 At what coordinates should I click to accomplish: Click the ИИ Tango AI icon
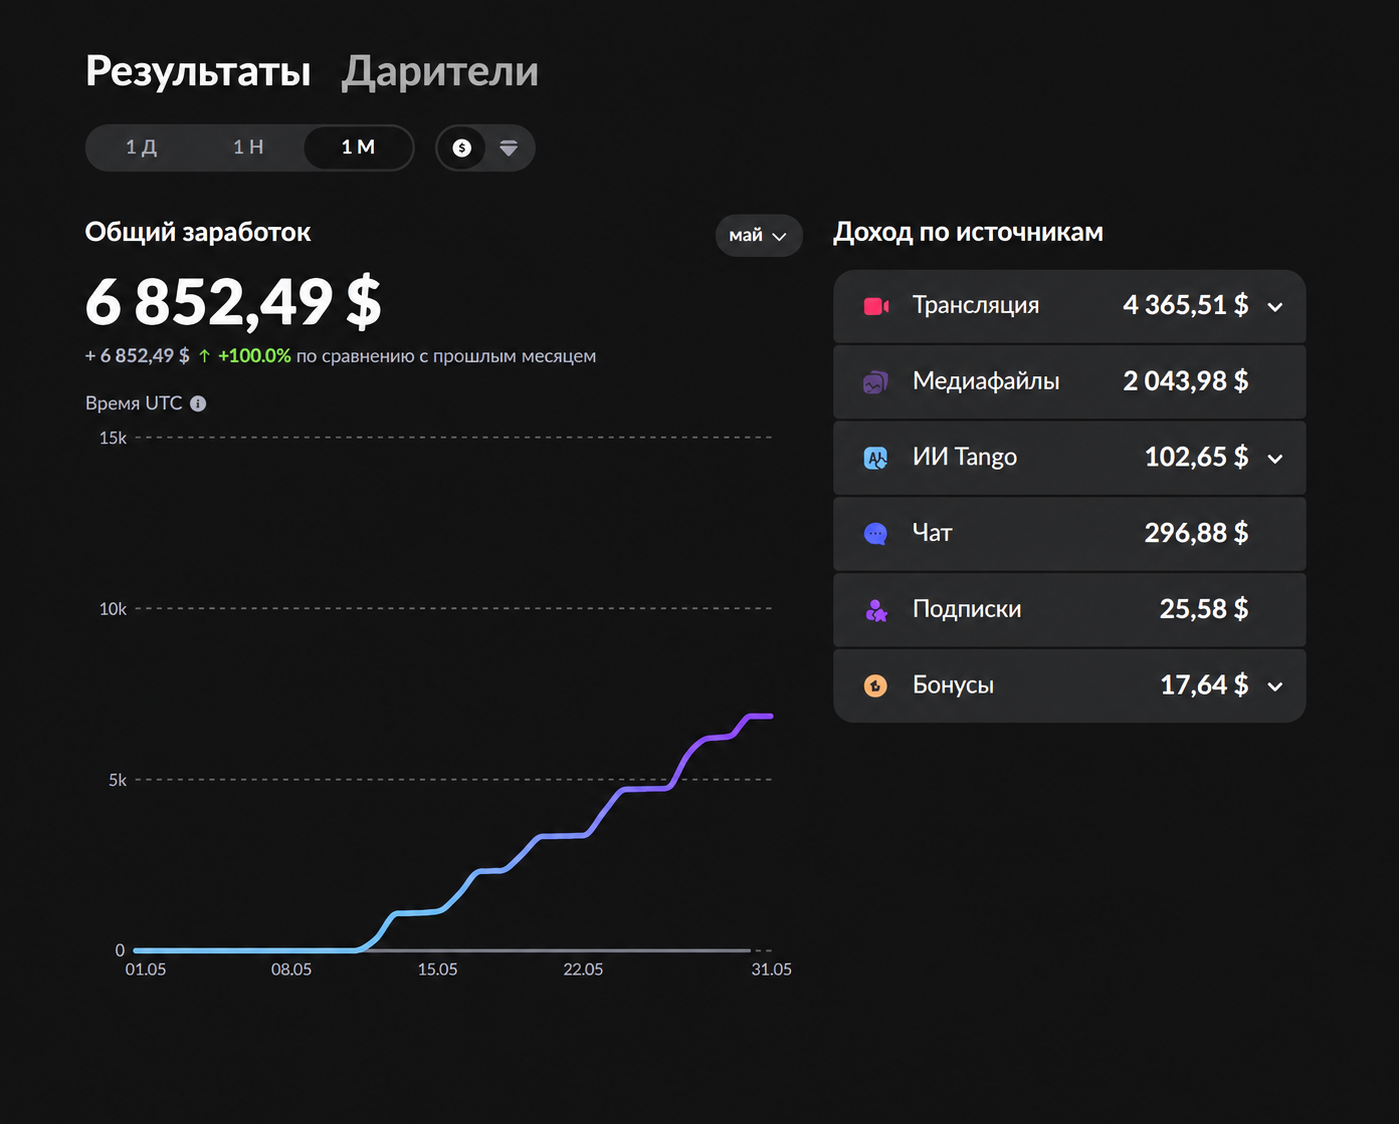point(875,458)
